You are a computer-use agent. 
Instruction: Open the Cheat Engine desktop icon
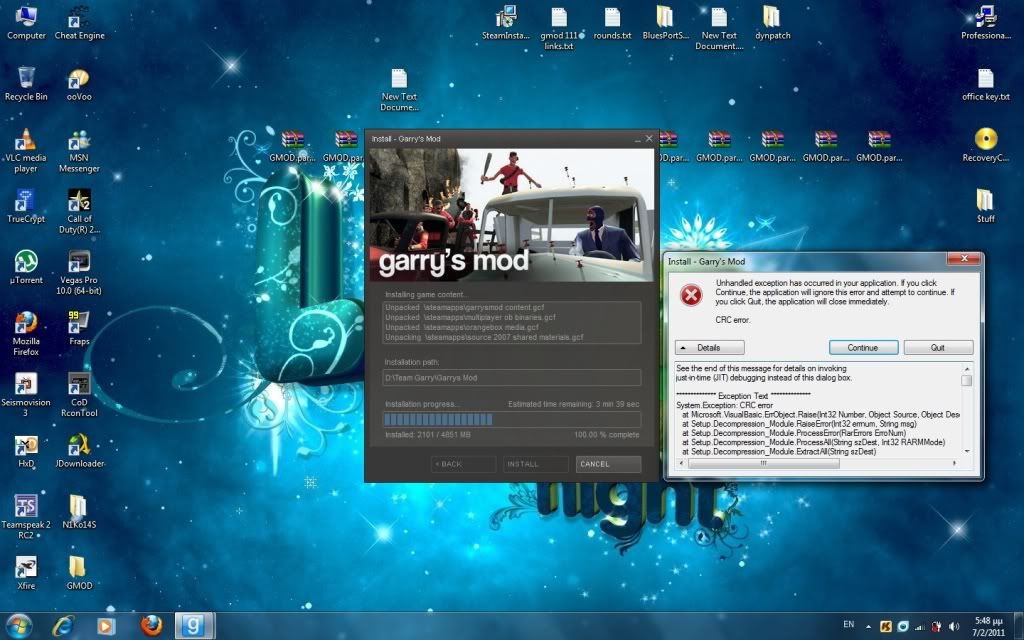coord(79,18)
